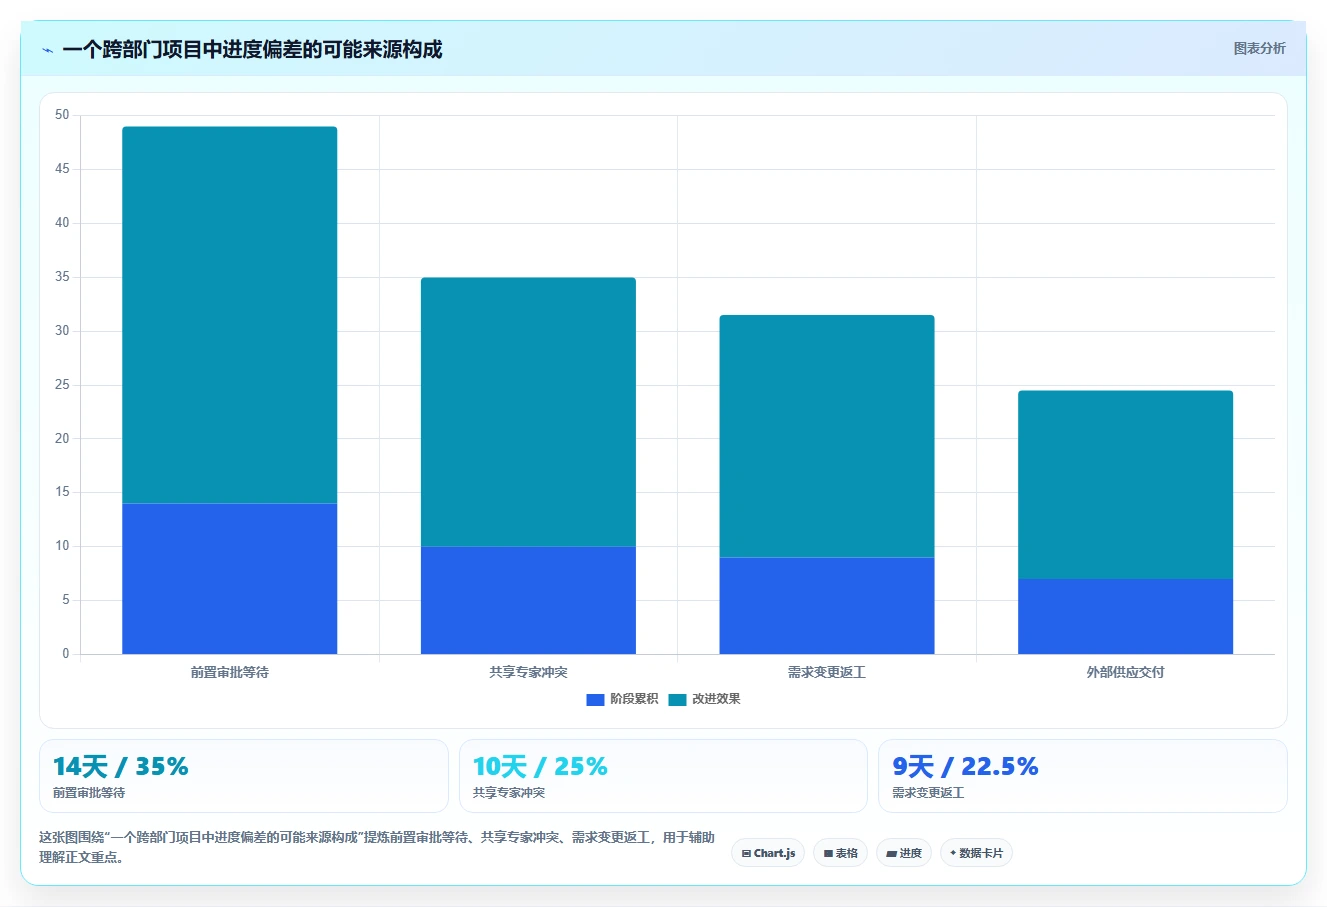The width and height of the screenshot is (1327, 907).
Task: Click the blue bar segment for 共享专家冲突
Action: 528,600
